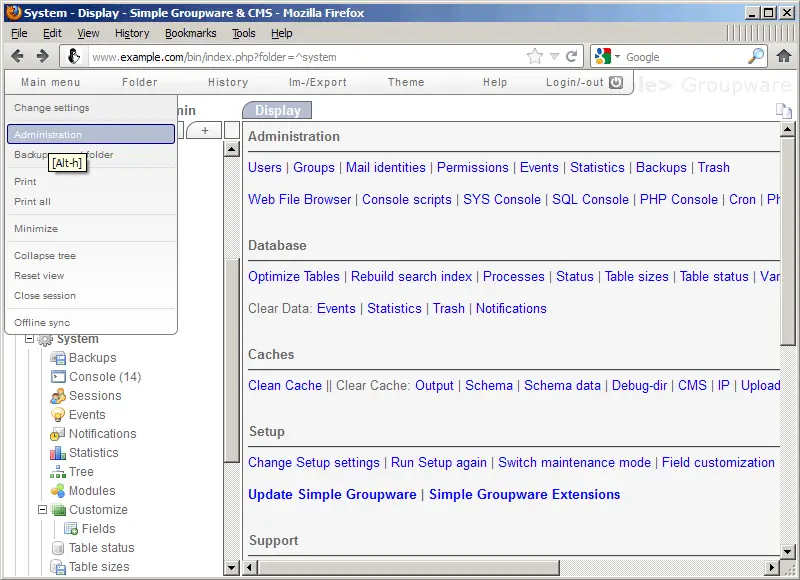Screen dimensions: 800x580
Task: Bookmark this page with the star icon
Action: point(535,56)
